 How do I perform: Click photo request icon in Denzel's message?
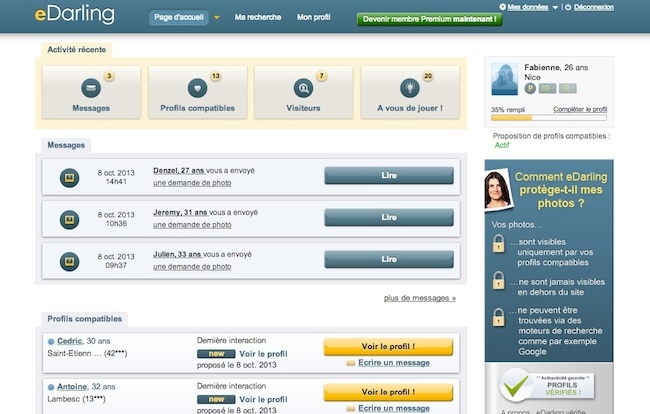[69, 178]
